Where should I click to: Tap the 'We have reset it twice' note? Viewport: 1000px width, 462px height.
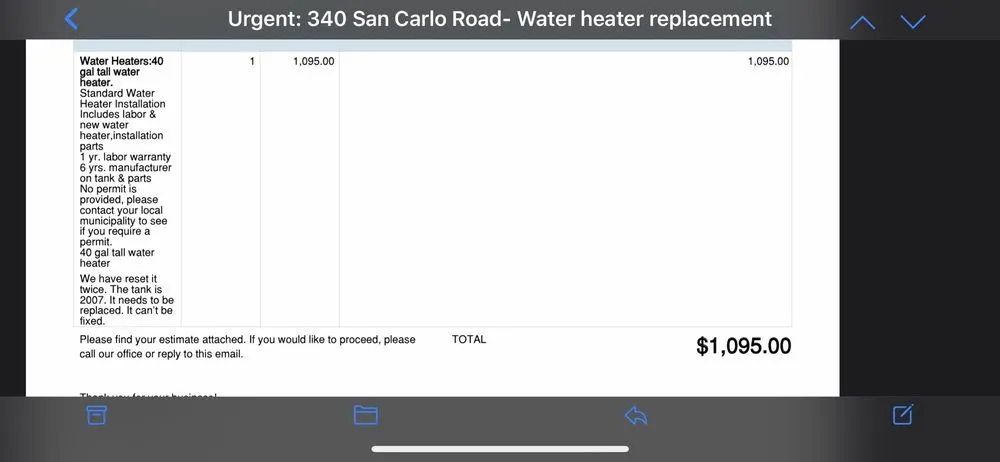point(126,300)
